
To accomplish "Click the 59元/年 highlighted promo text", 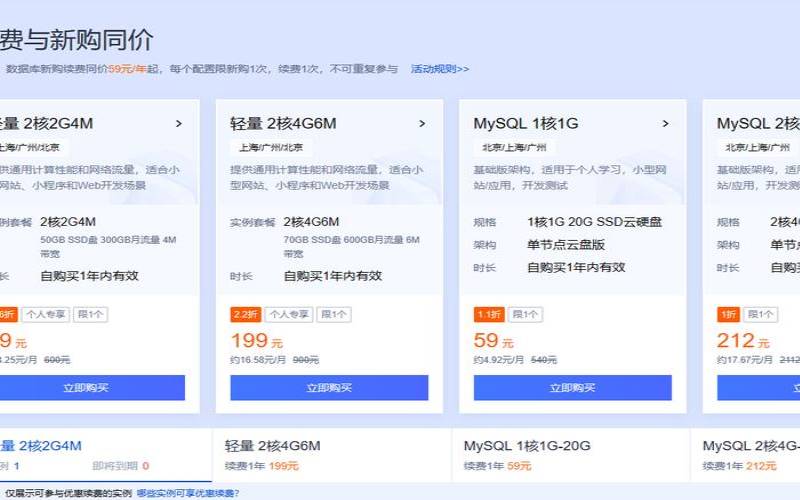I will (x=127, y=69).
